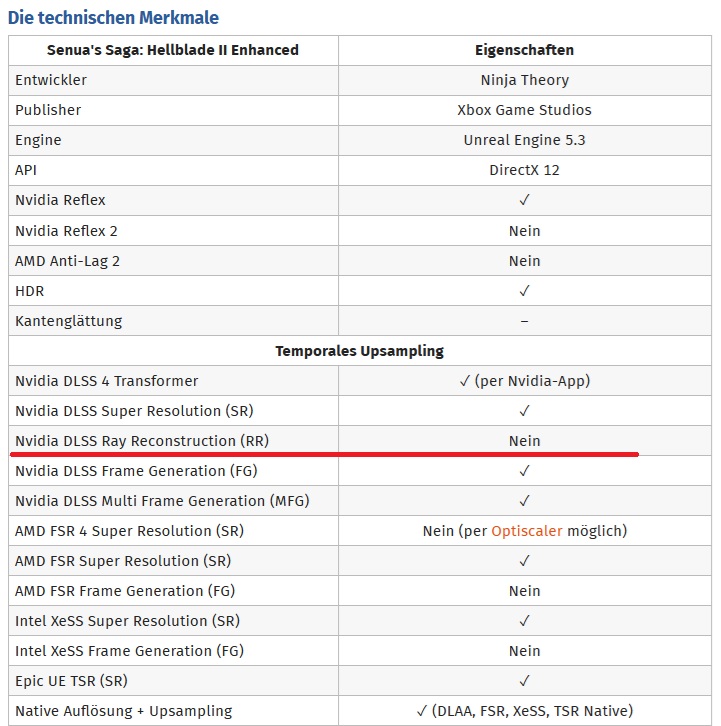Click the "Xbox Game Studios" publisher cell
Image resolution: width=721 pixels, height=726 pixels.
[x=524, y=110]
